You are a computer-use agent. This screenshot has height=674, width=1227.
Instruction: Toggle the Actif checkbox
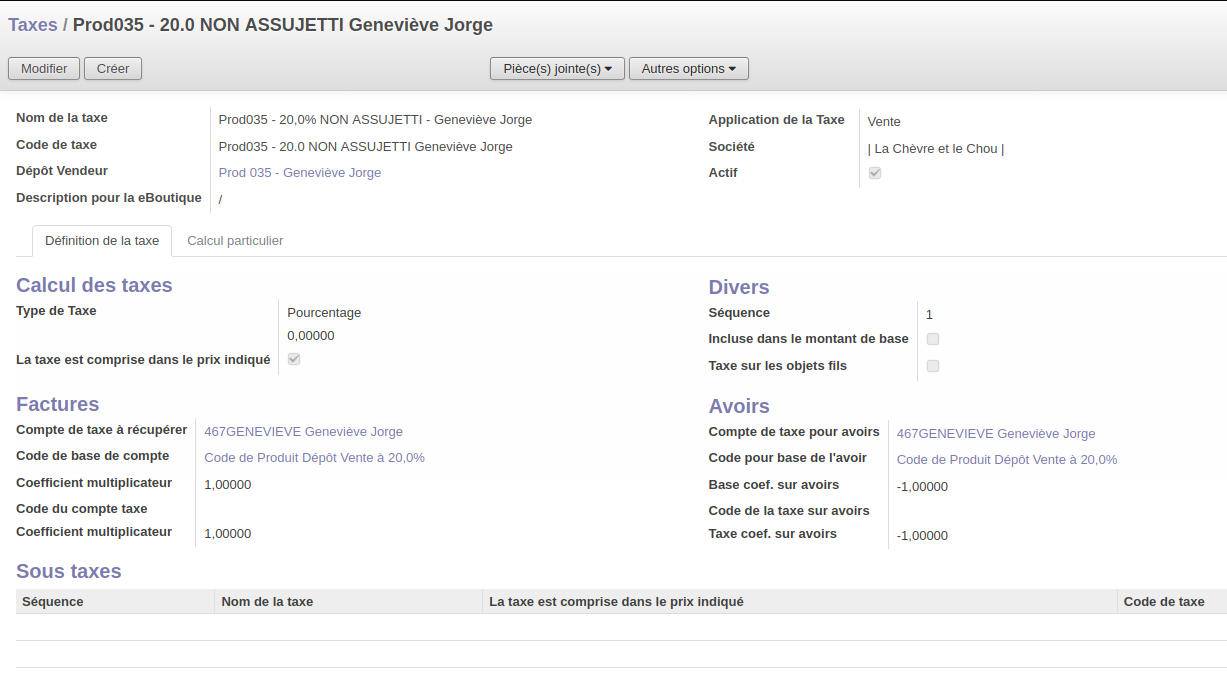pos(875,173)
